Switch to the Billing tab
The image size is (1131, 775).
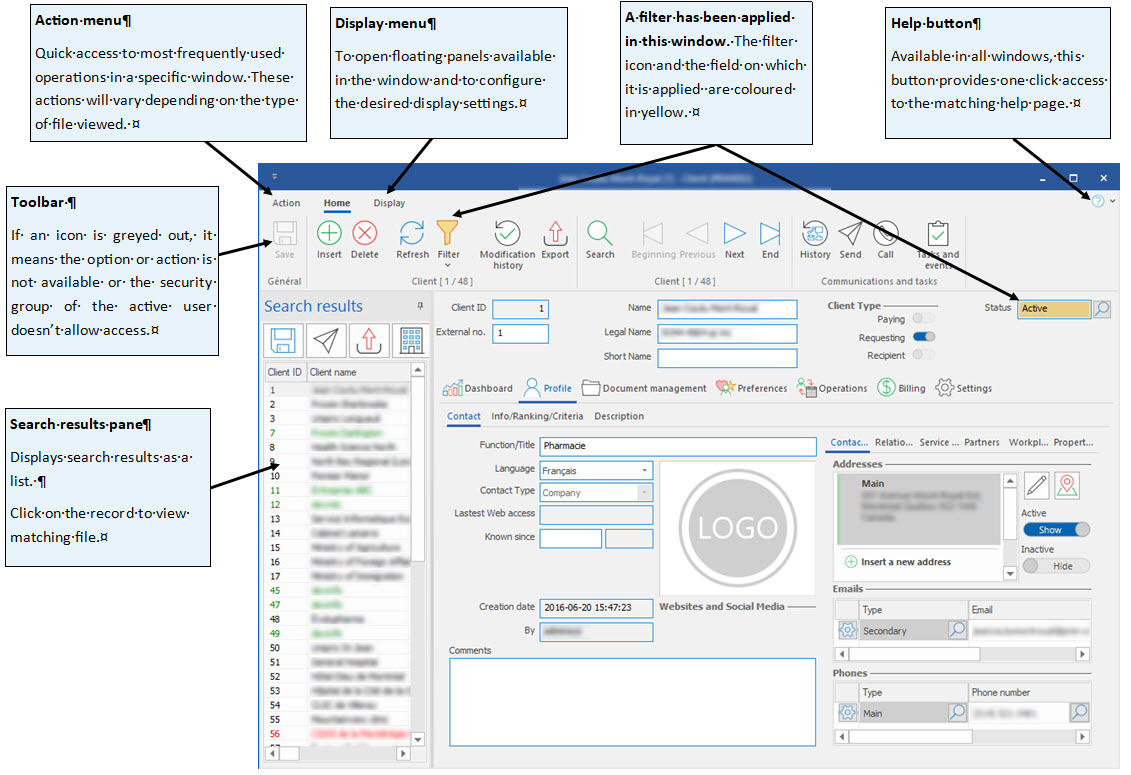click(901, 388)
